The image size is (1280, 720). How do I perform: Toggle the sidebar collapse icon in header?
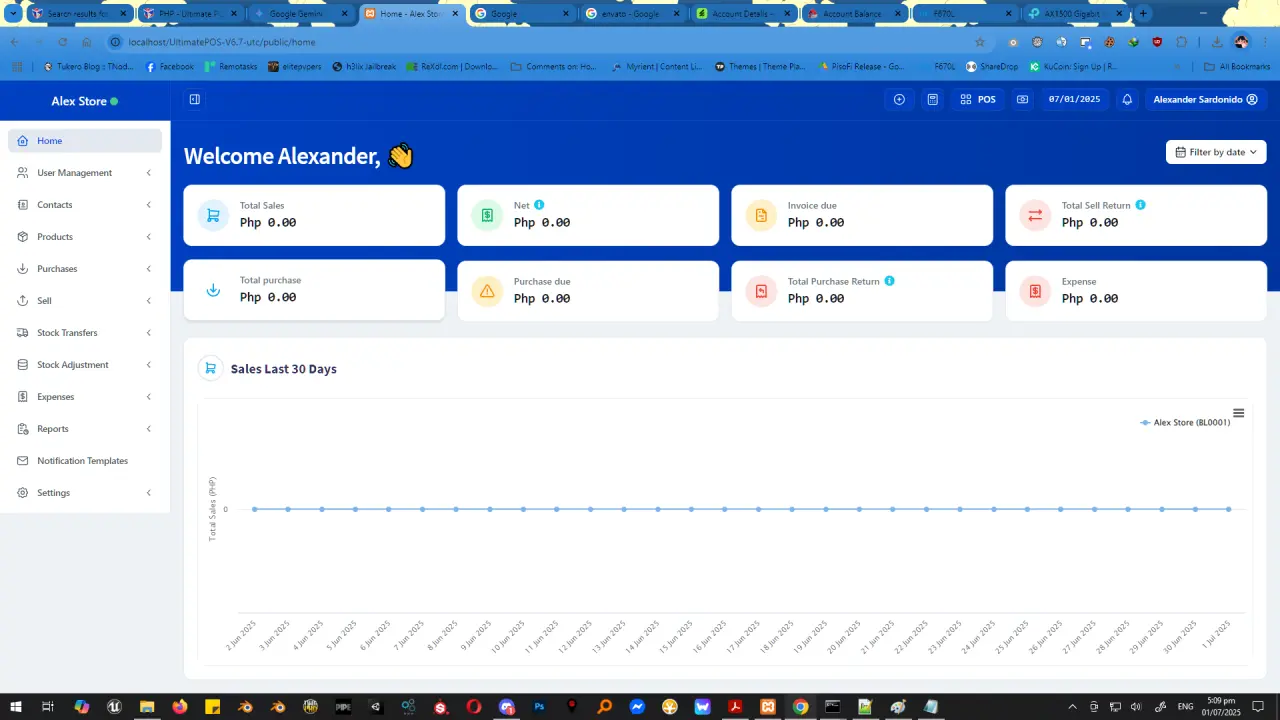pyautogui.click(x=195, y=99)
